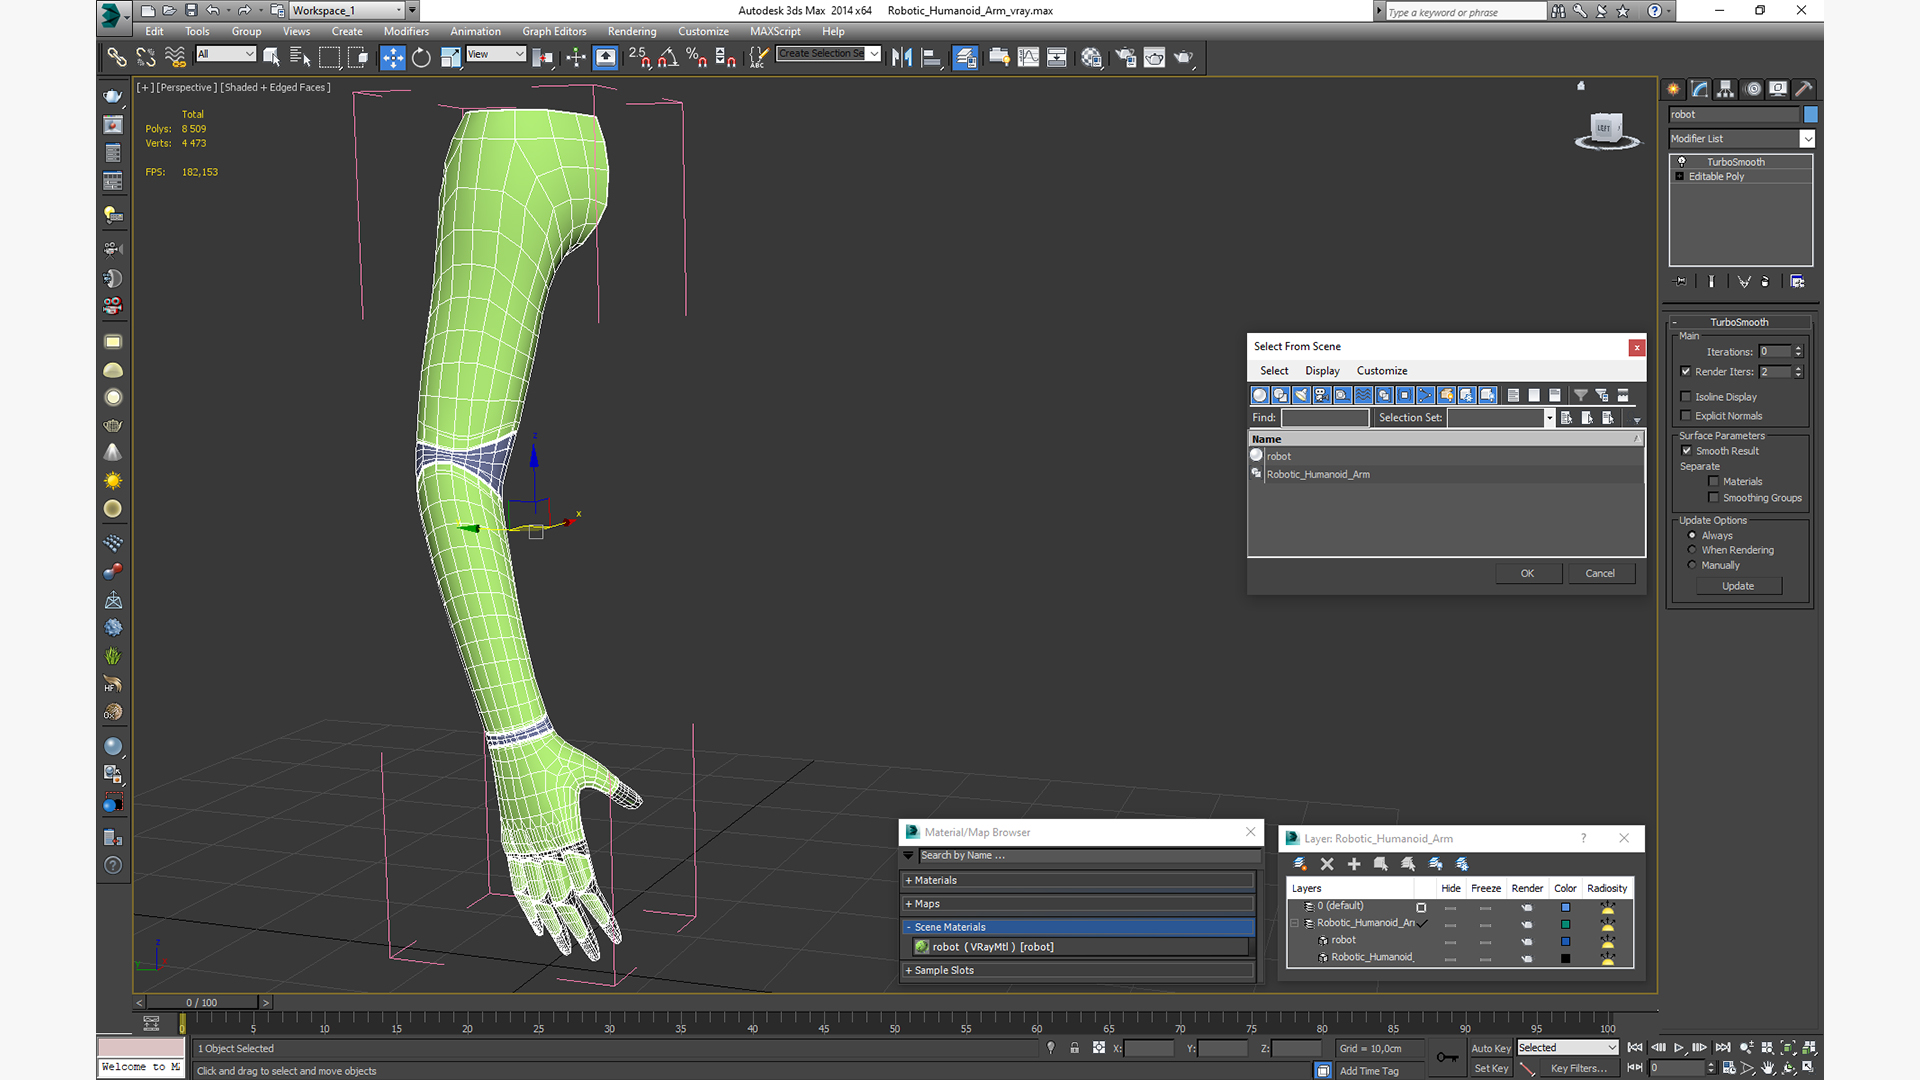Click the ViewCube in viewport

pos(1606,130)
